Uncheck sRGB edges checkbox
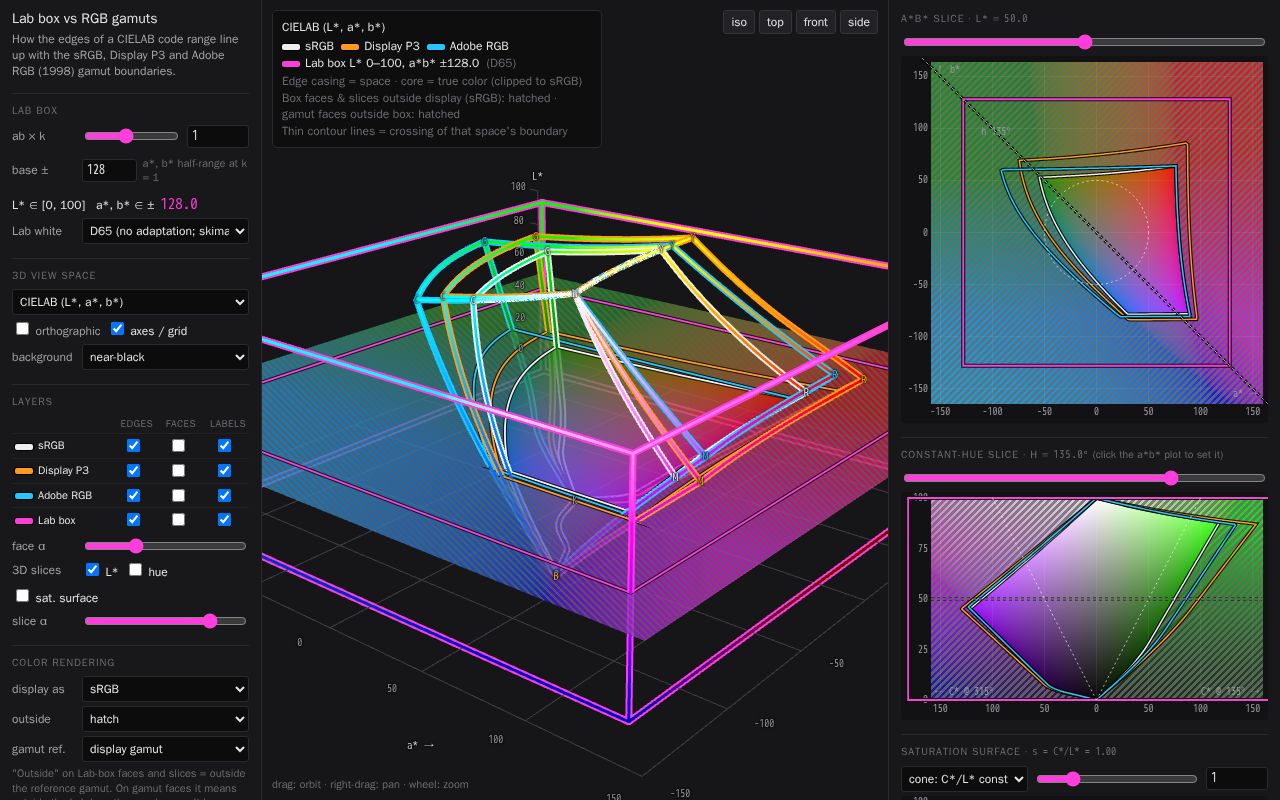The height and width of the screenshot is (800, 1280). tap(133, 445)
